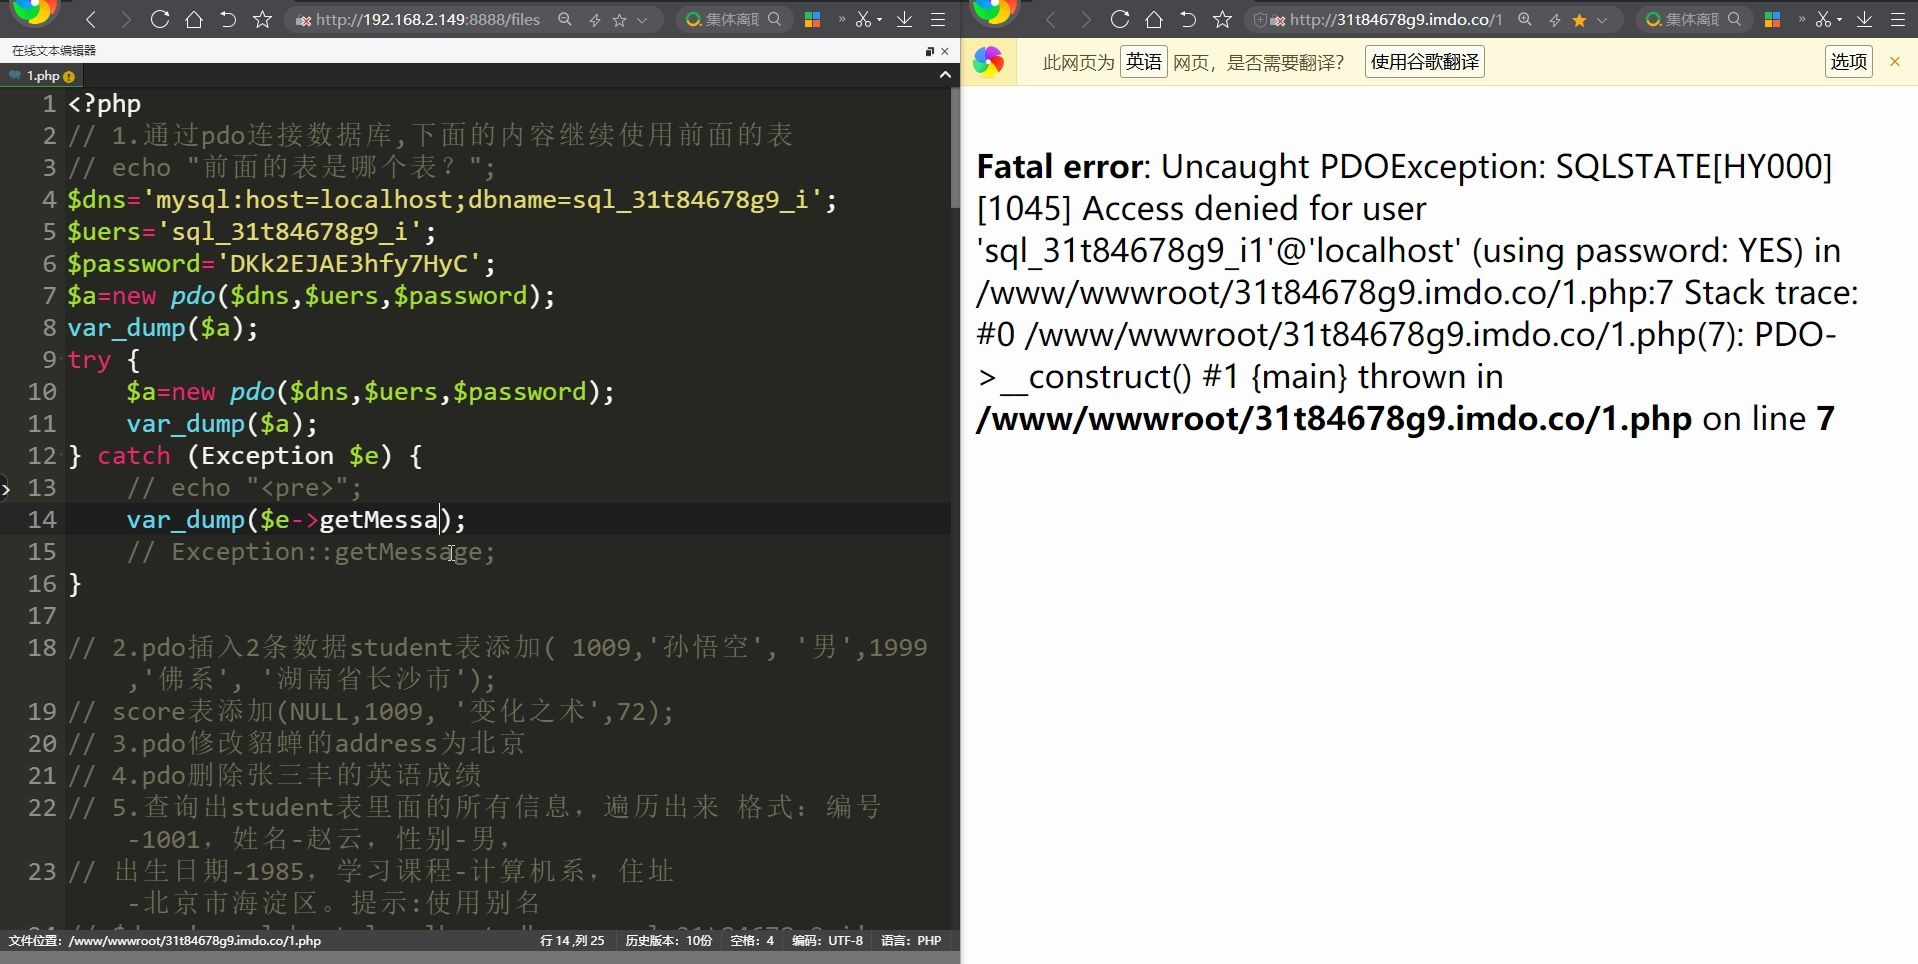Viewport: 1918px width, 964px height.
Task: Click the right browser's address bar URL
Action: coord(1396,19)
